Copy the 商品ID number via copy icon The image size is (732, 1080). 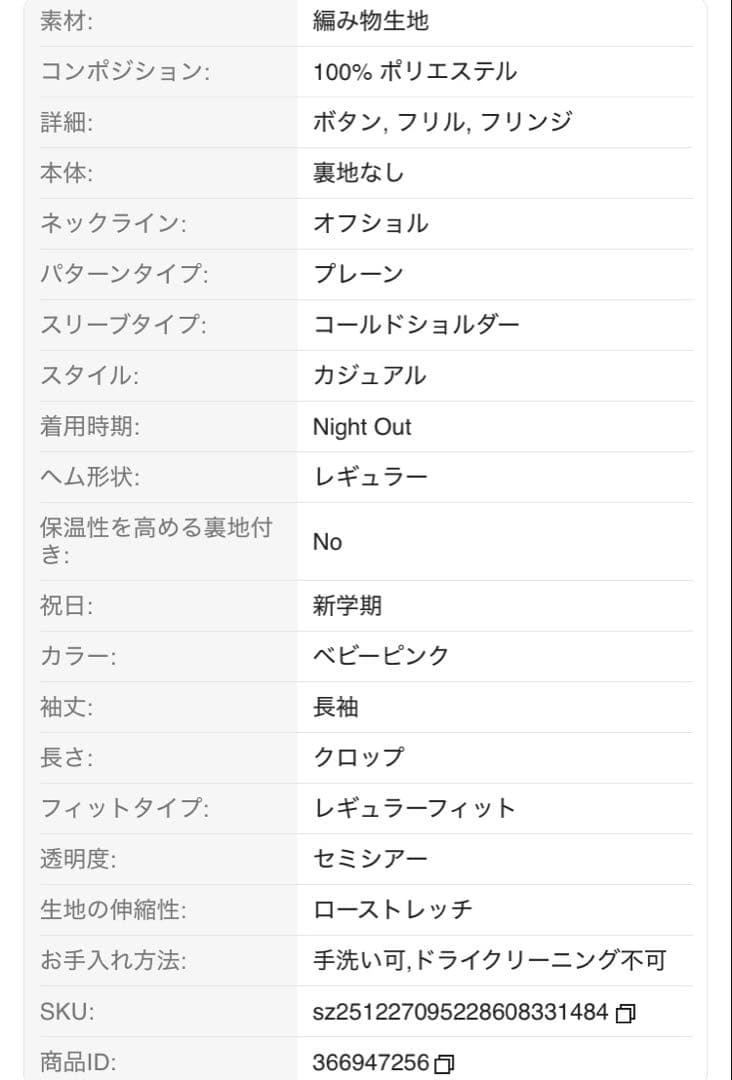point(444,1063)
